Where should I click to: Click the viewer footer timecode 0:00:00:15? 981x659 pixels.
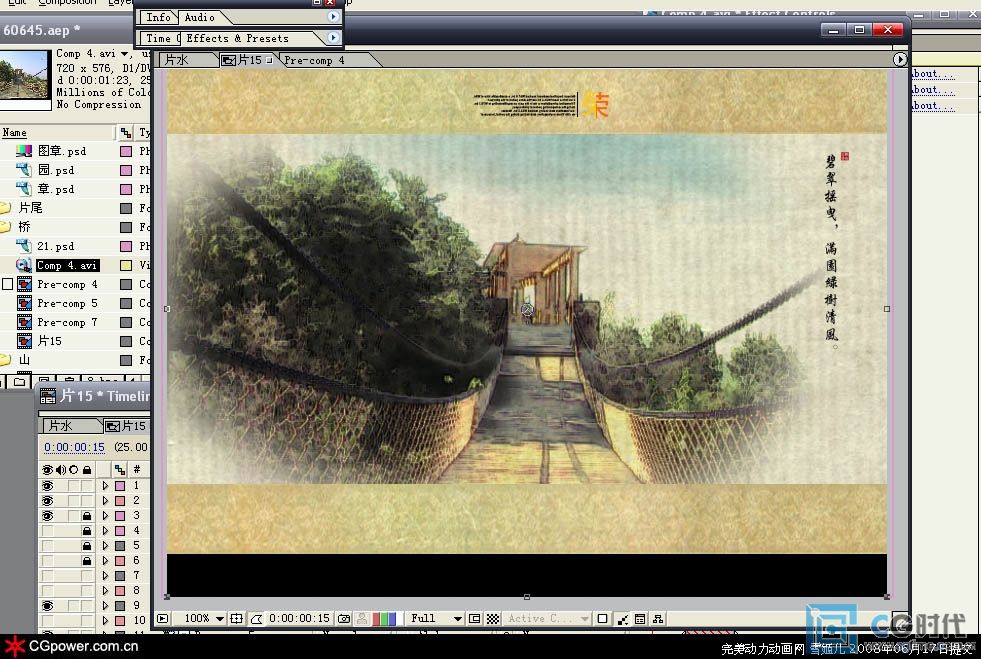click(300, 618)
